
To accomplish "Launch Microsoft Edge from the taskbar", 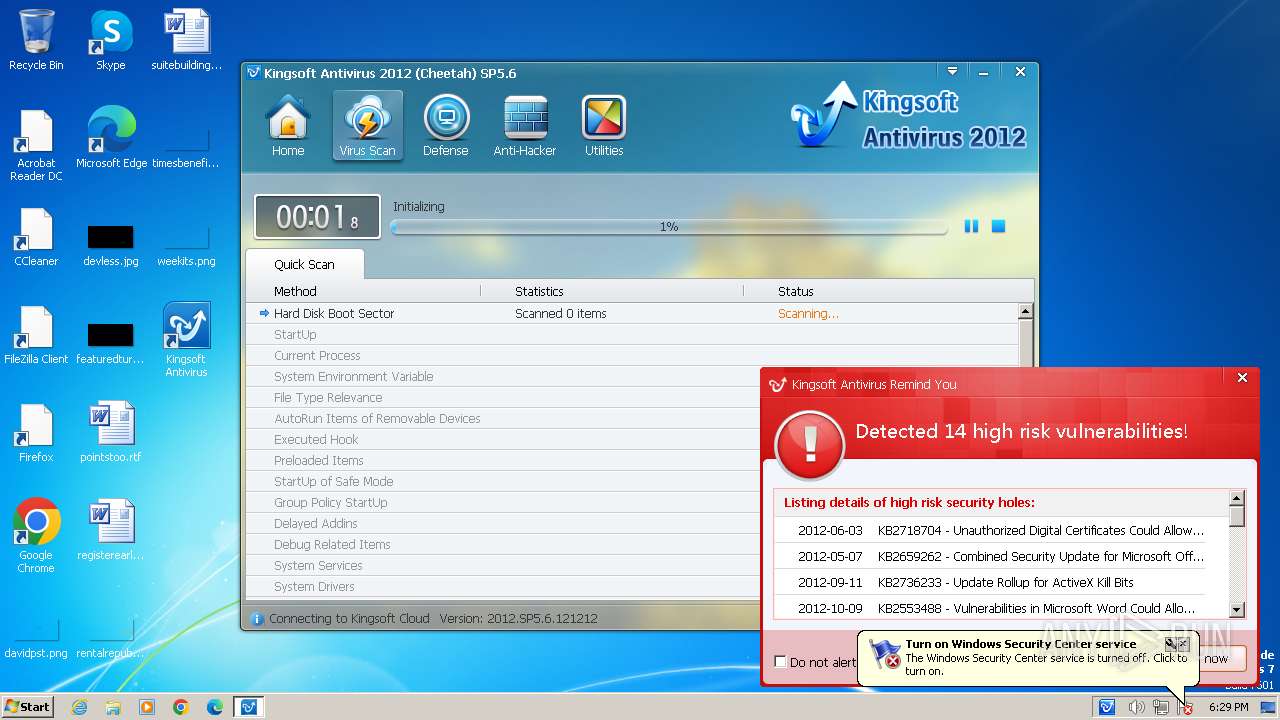I will (215, 707).
